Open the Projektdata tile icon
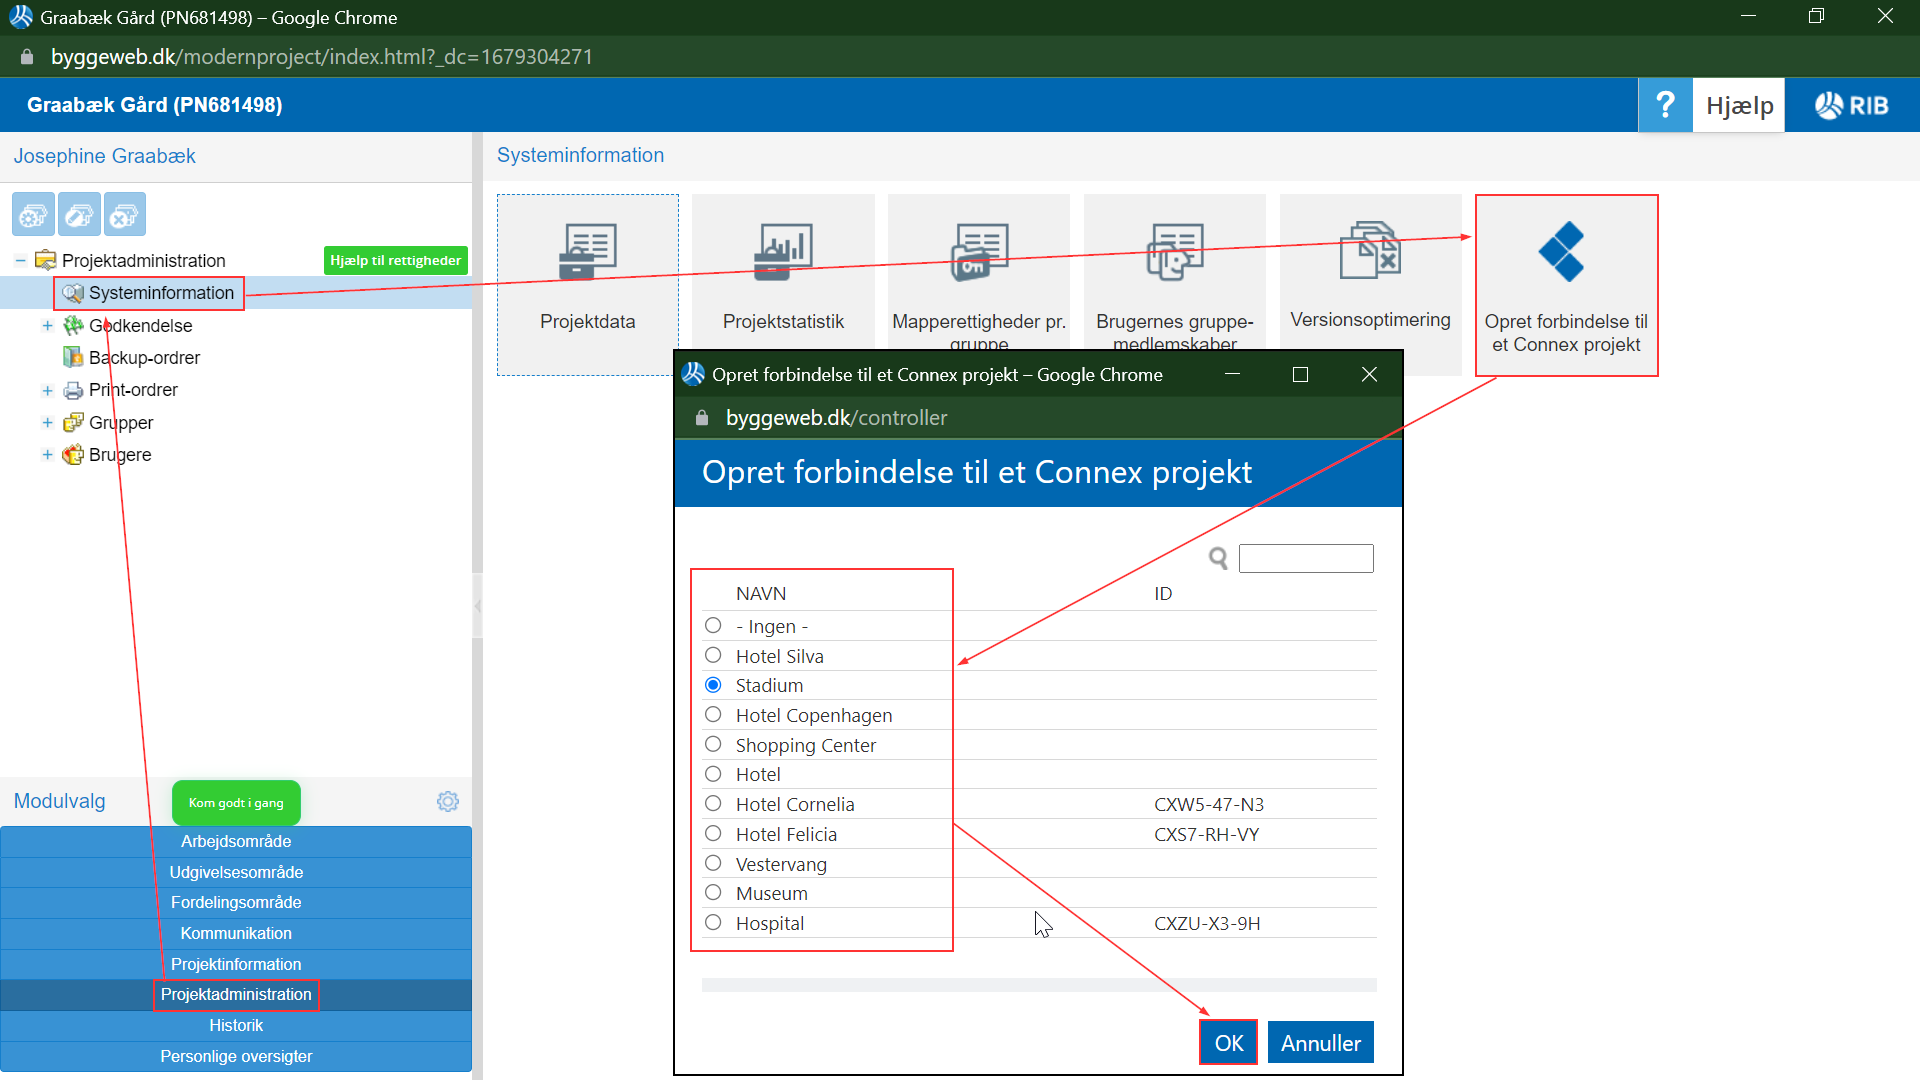 click(x=587, y=252)
